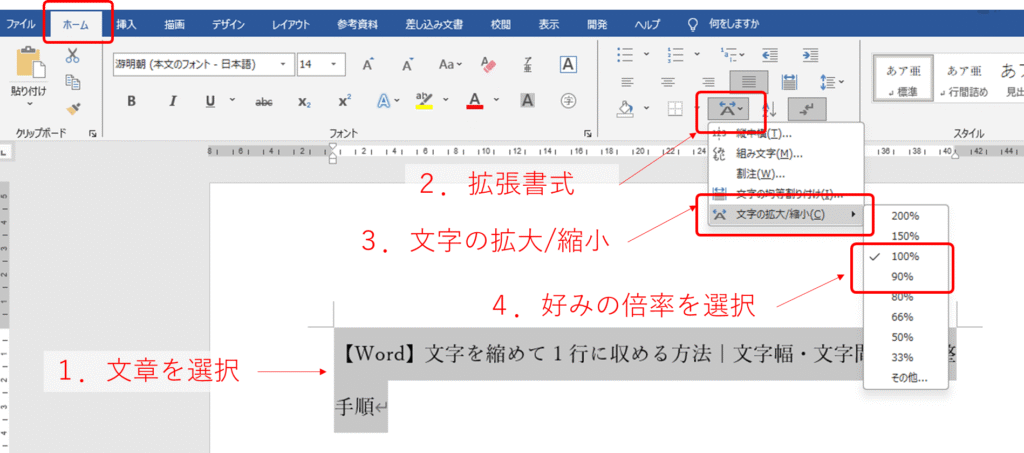Screen dimensions: 1024x453
Task: Toggle Bold formatting
Action: click(131, 101)
